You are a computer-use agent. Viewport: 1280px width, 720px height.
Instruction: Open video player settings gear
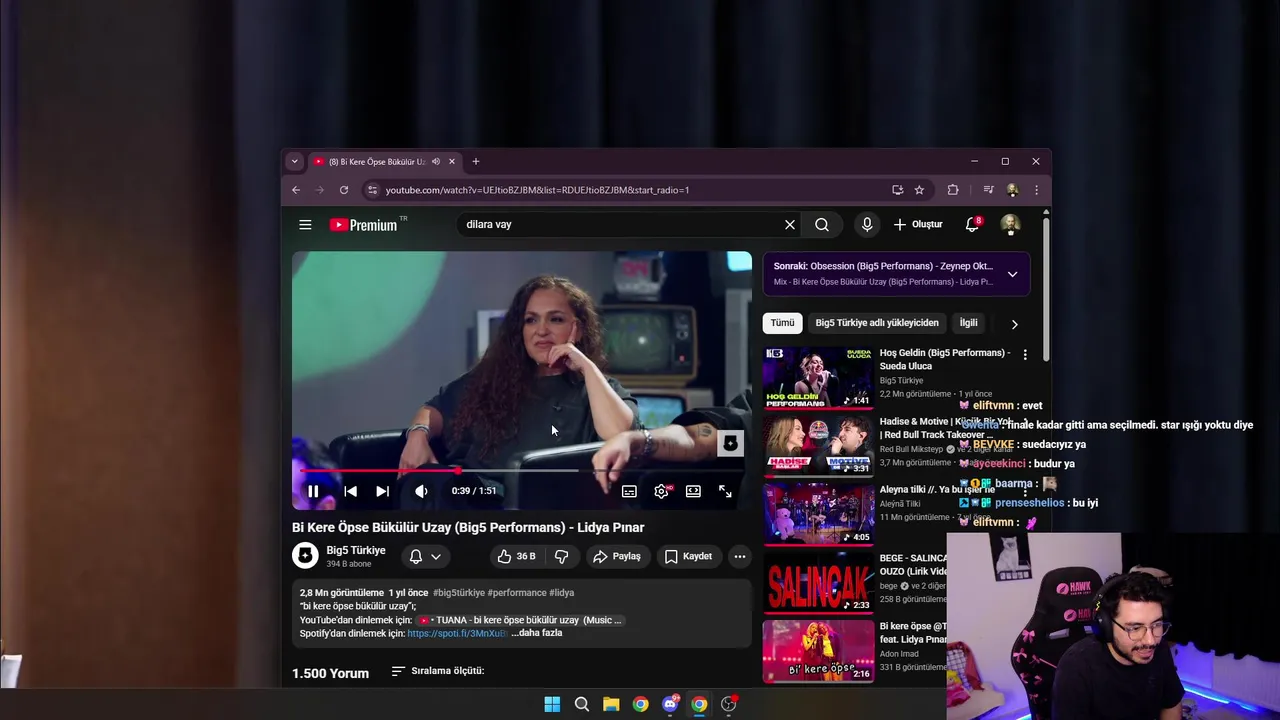click(x=661, y=491)
